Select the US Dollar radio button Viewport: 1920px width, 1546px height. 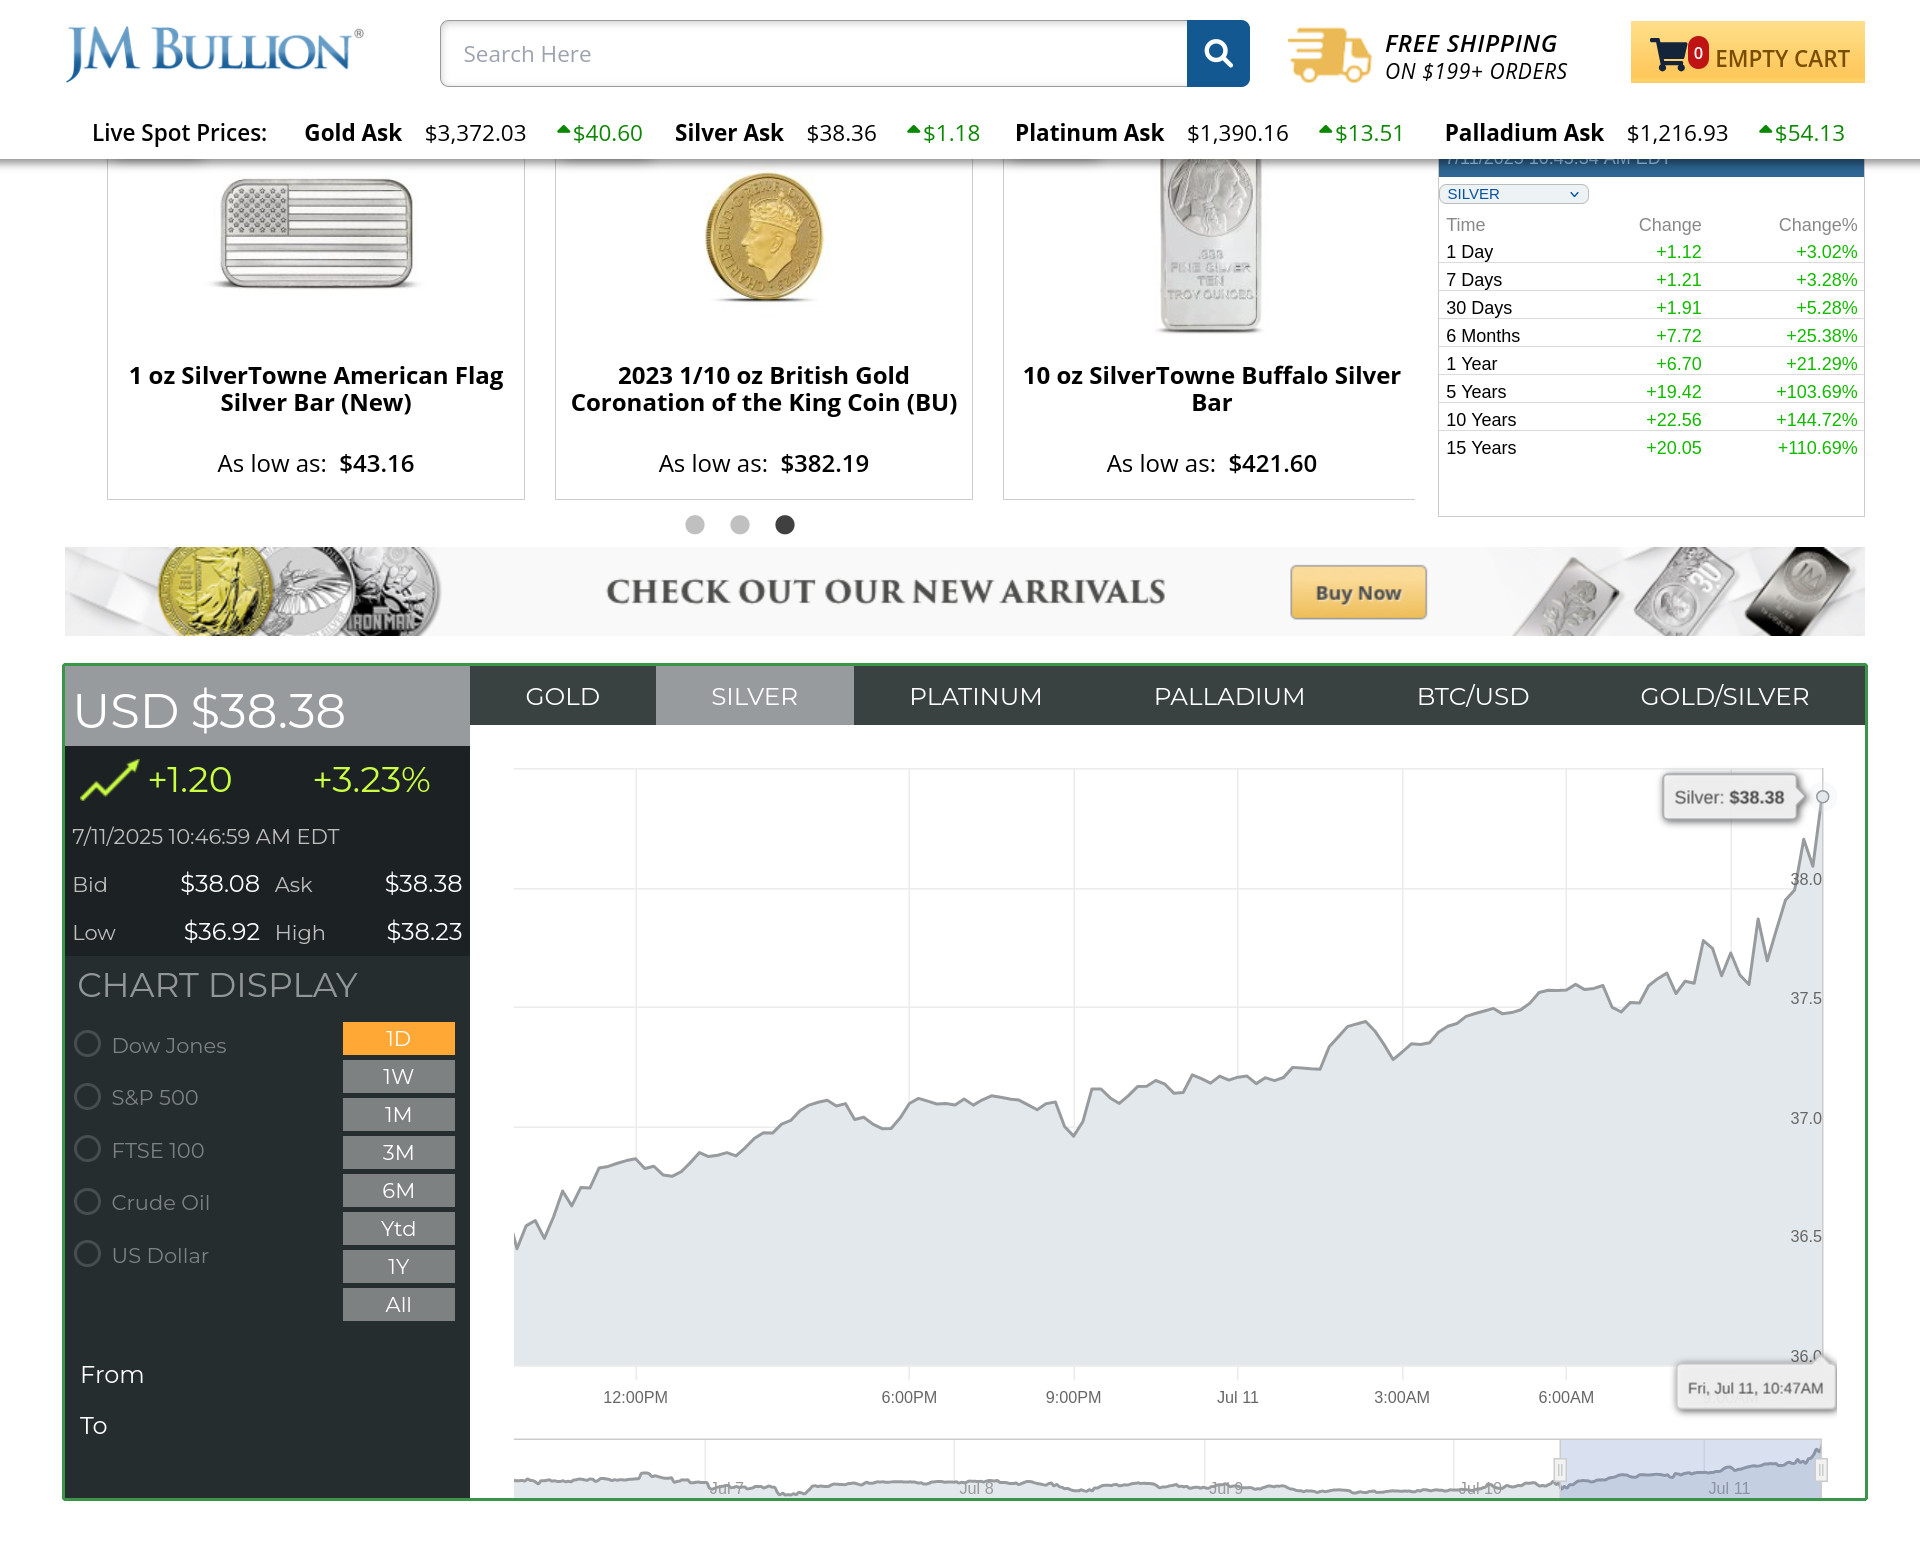pyautogui.click(x=88, y=1254)
